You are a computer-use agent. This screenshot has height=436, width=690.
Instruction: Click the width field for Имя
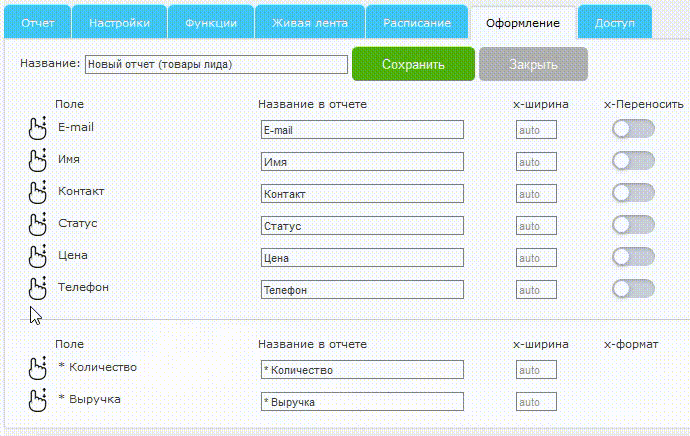[536, 162]
